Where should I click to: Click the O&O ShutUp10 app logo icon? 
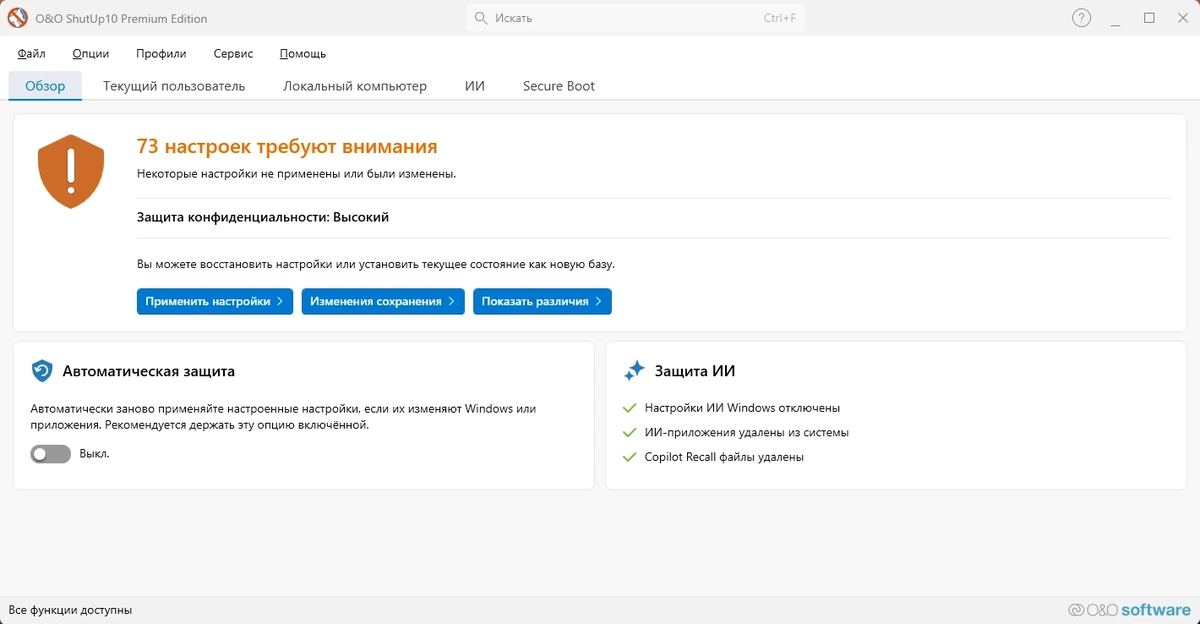pos(18,18)
